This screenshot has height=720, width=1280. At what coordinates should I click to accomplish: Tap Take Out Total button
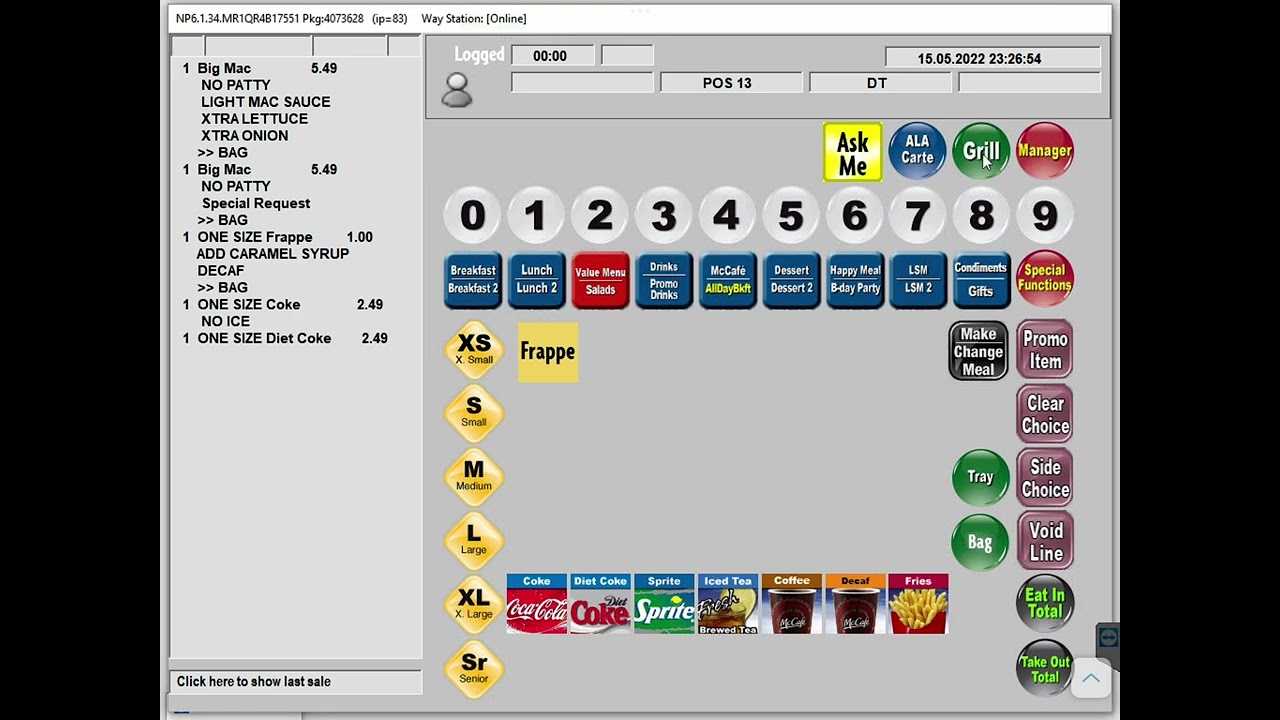(x=1045, y=669)
